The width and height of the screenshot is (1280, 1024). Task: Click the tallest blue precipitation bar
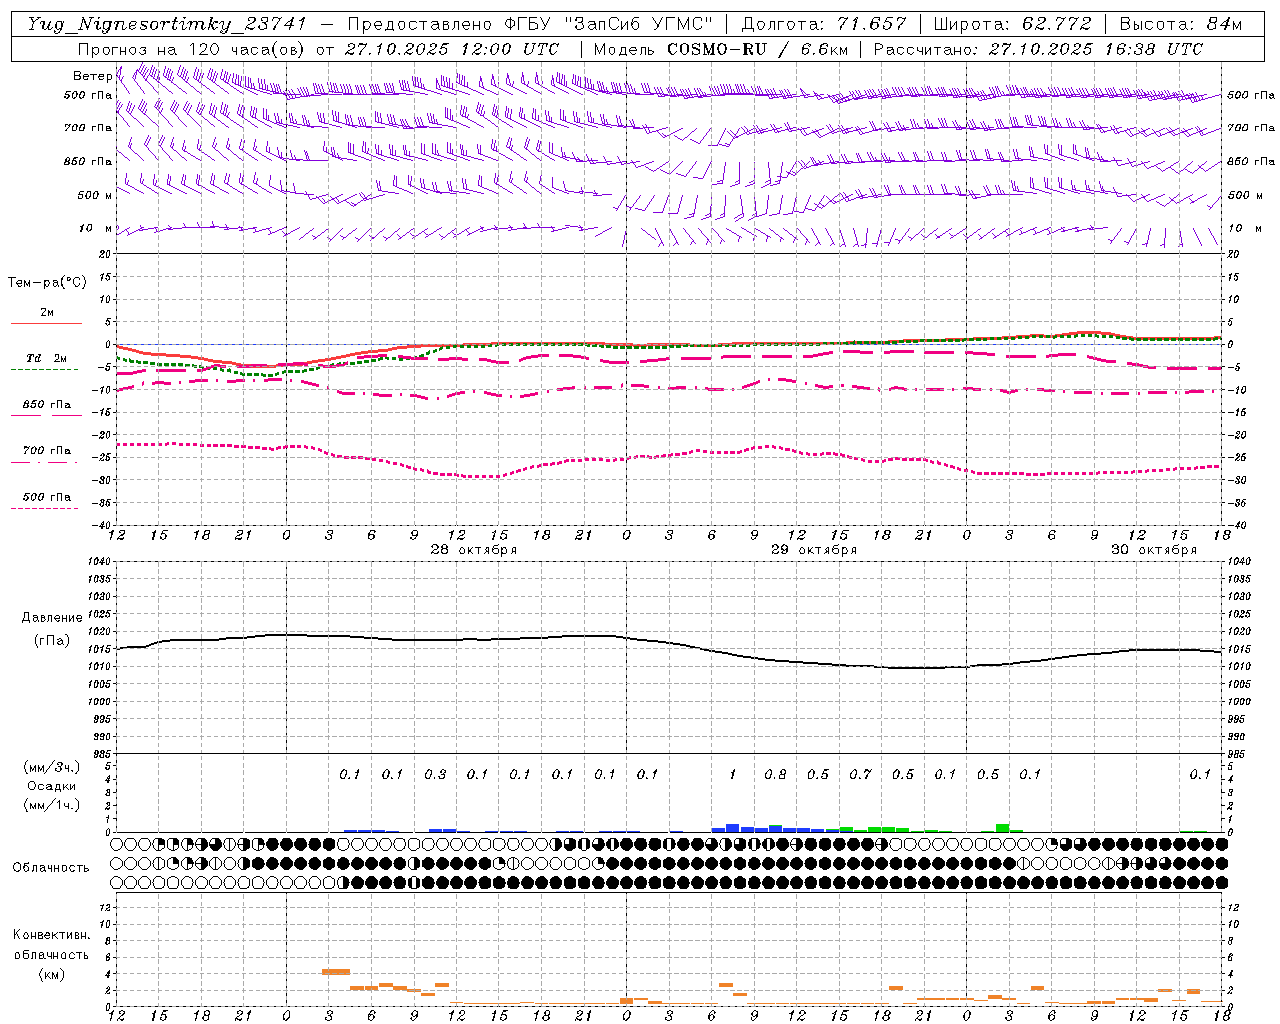(733, 828)
